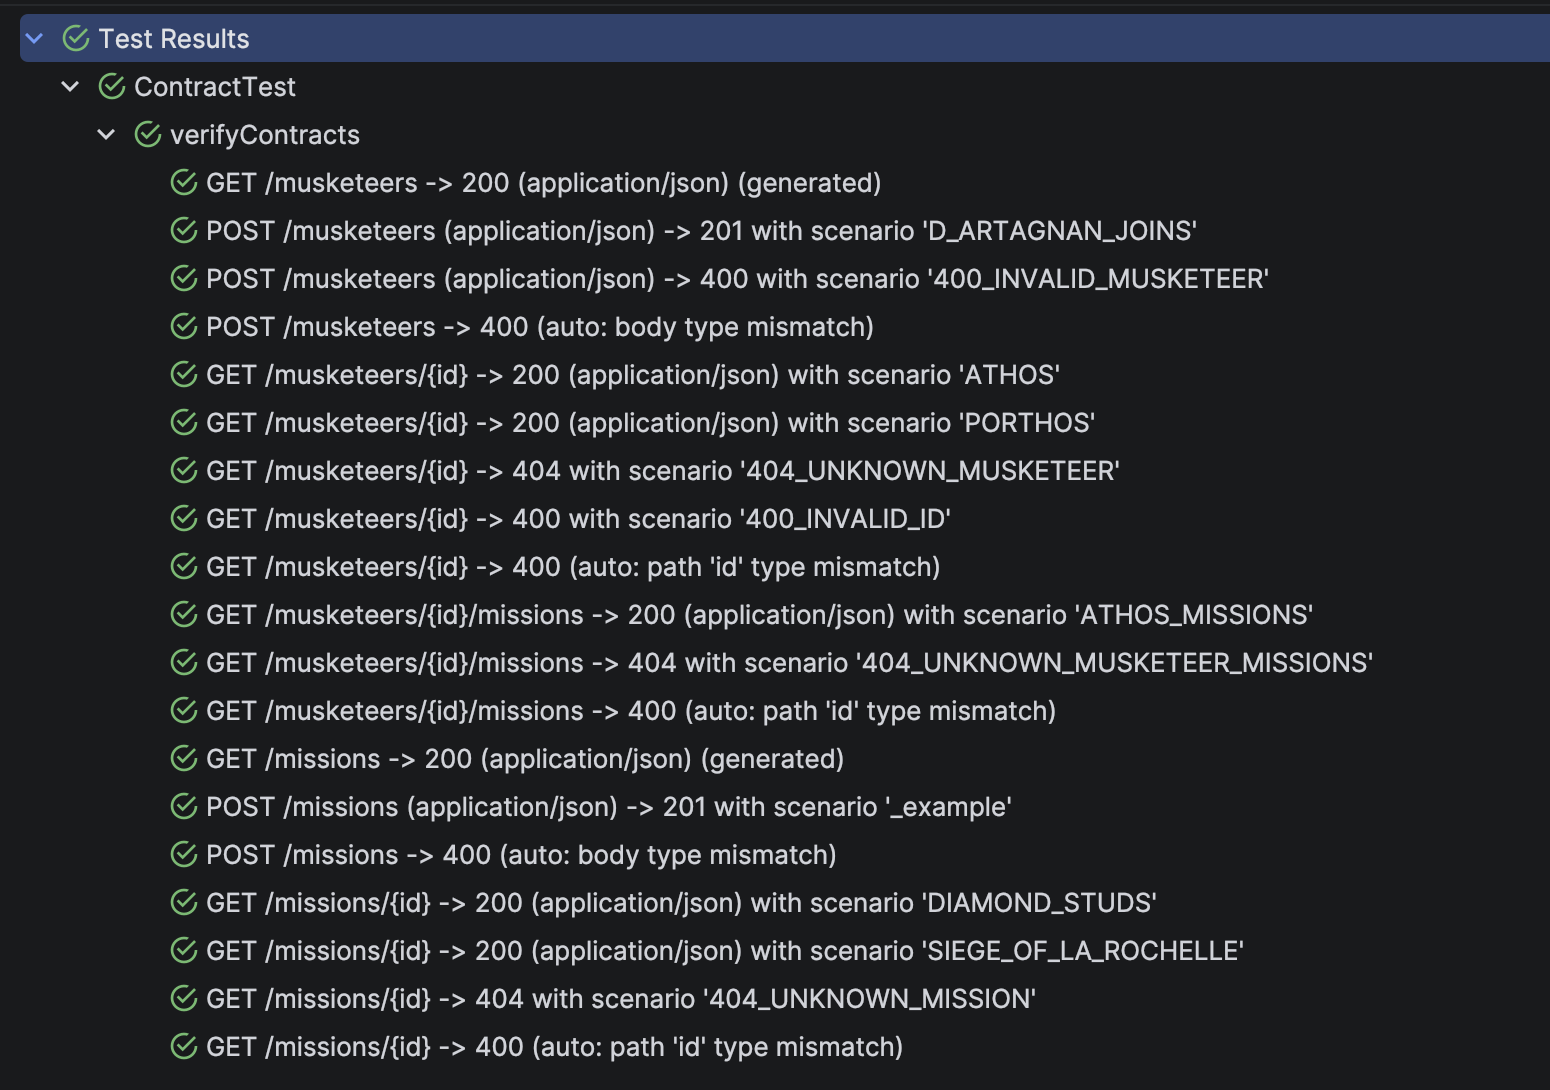Collapse the ContractTest tree node

click(x=70, y=86)
